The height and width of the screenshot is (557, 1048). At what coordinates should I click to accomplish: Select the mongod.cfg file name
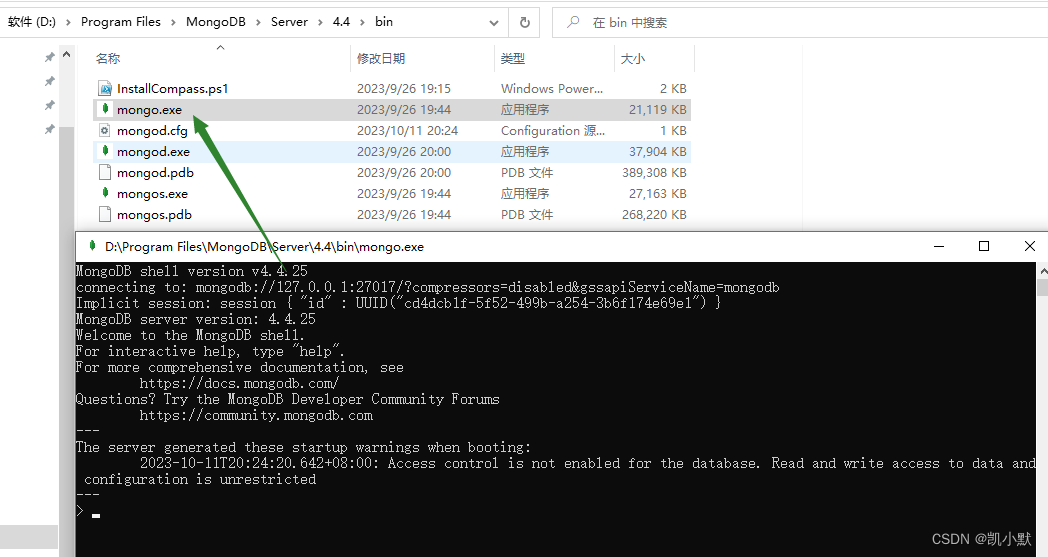152,130
